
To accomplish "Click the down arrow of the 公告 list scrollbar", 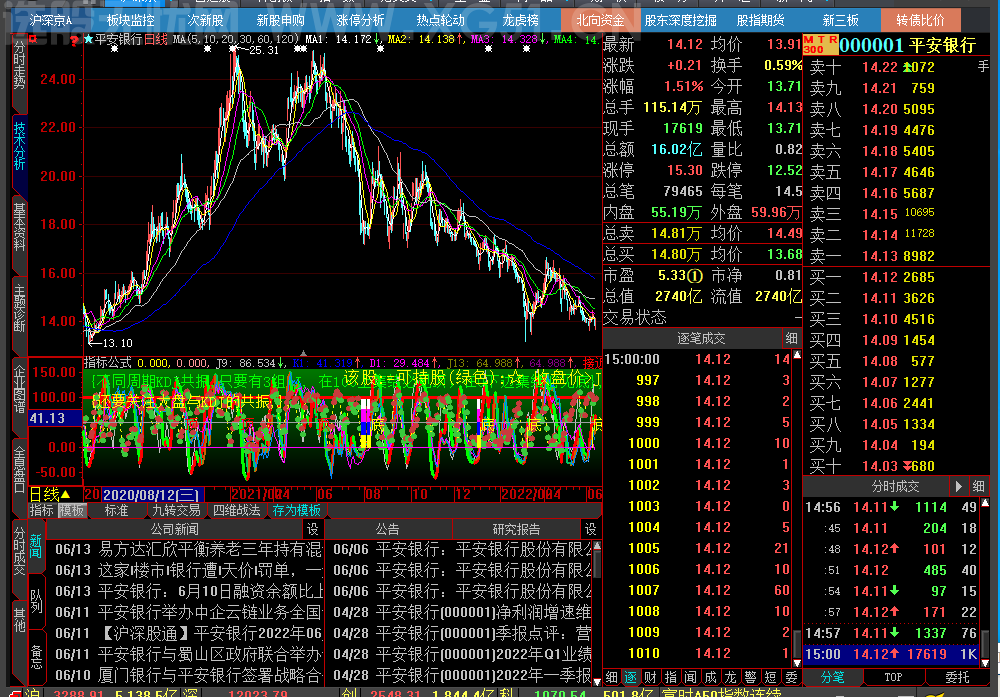I will [597, 681].
